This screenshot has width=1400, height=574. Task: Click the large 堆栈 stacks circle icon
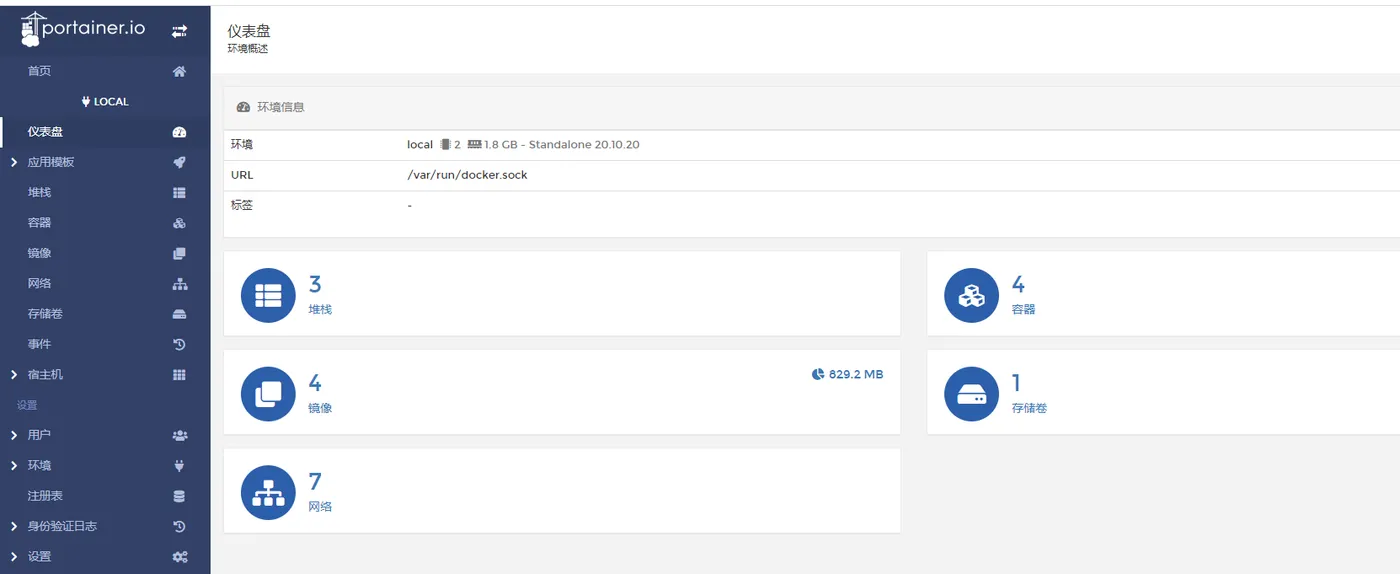268,295
